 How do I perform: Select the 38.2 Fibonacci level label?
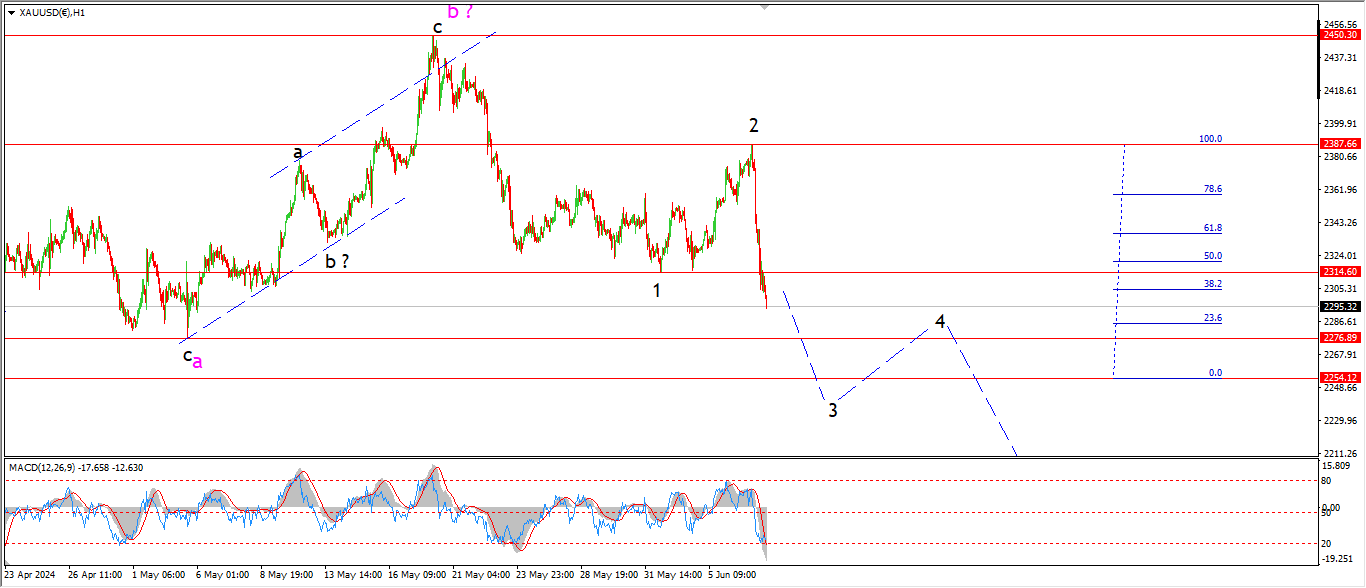pyautogui.click(x=1212, y=284)
